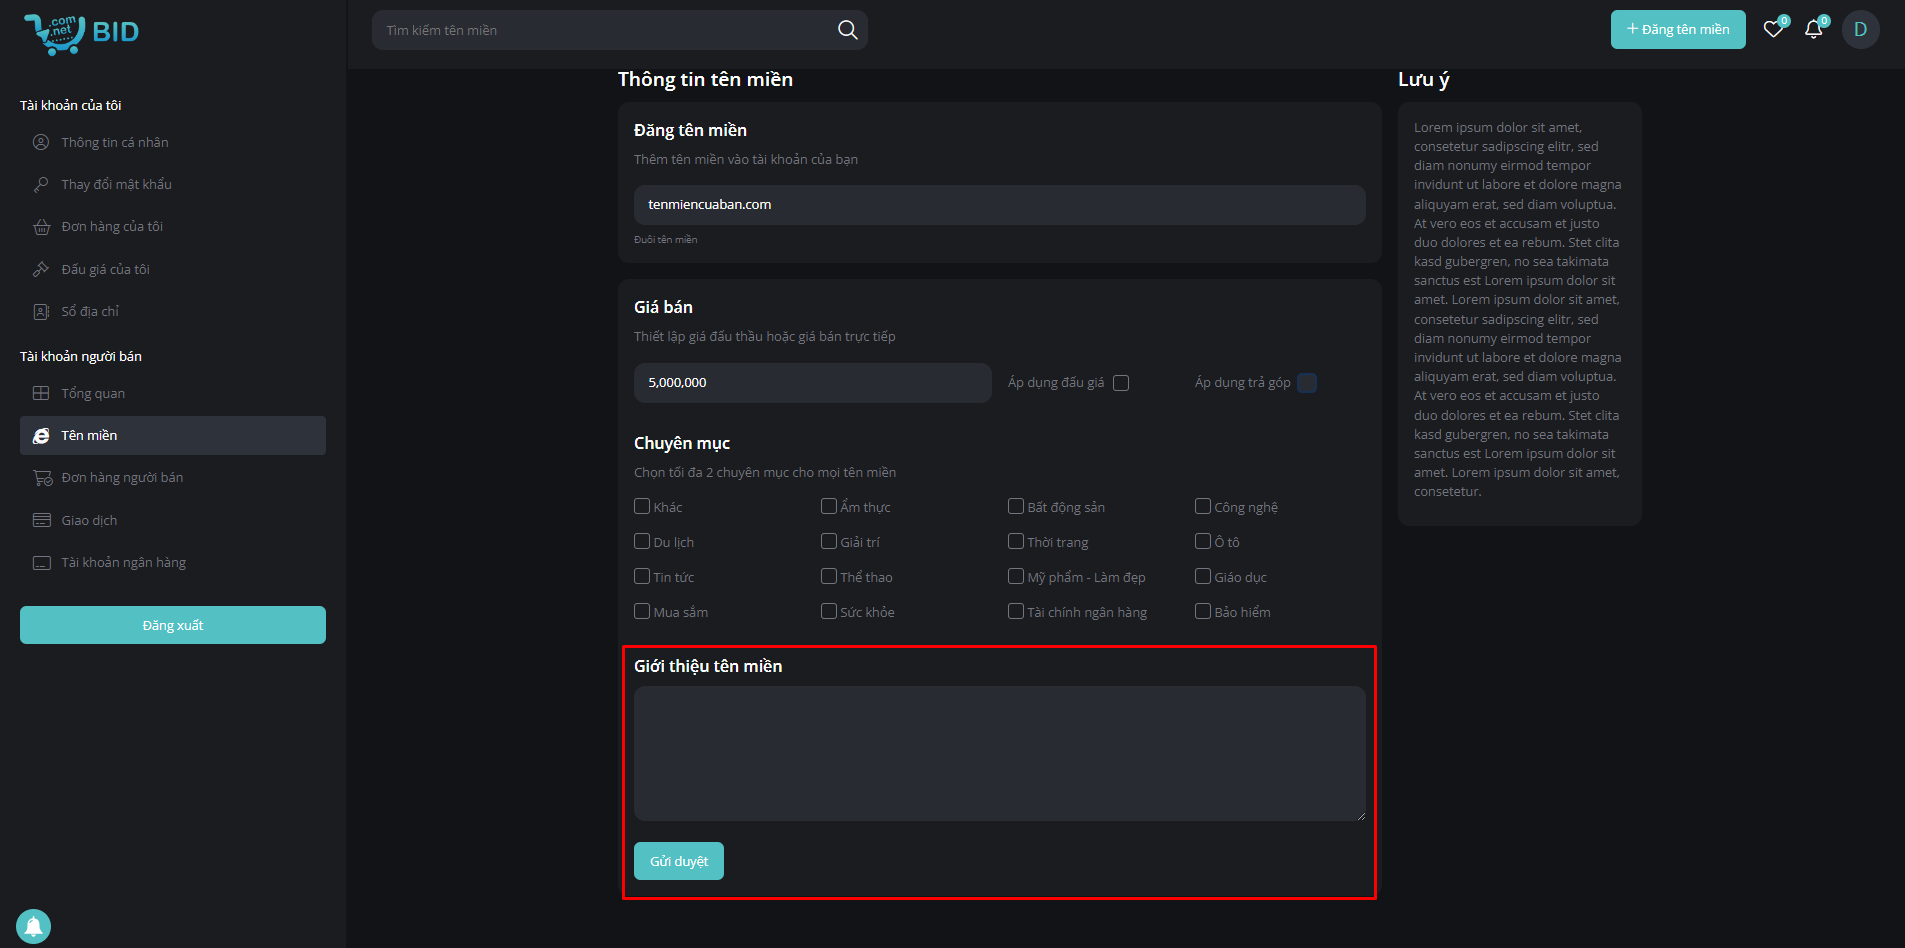
Task: Go to Tài khoản ngân hàng menu
Action: click(123, 563)
